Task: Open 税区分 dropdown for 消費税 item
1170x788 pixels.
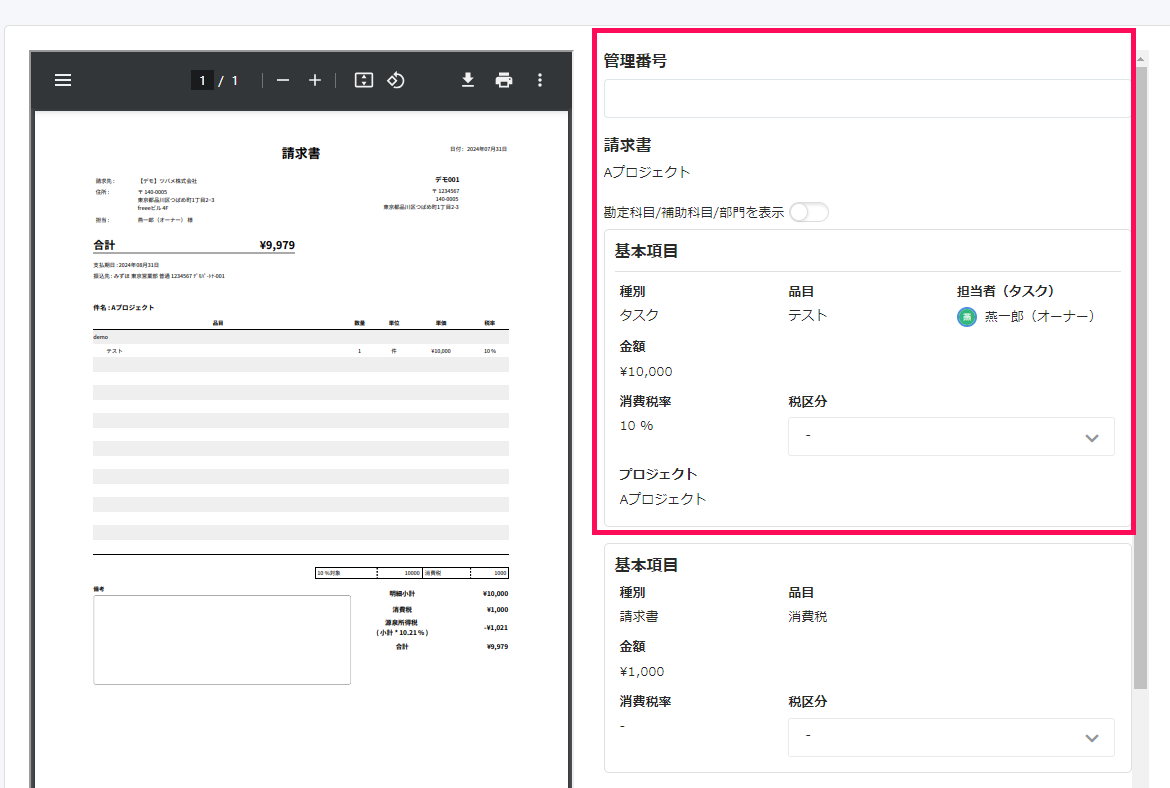Action: pos(951,737)
